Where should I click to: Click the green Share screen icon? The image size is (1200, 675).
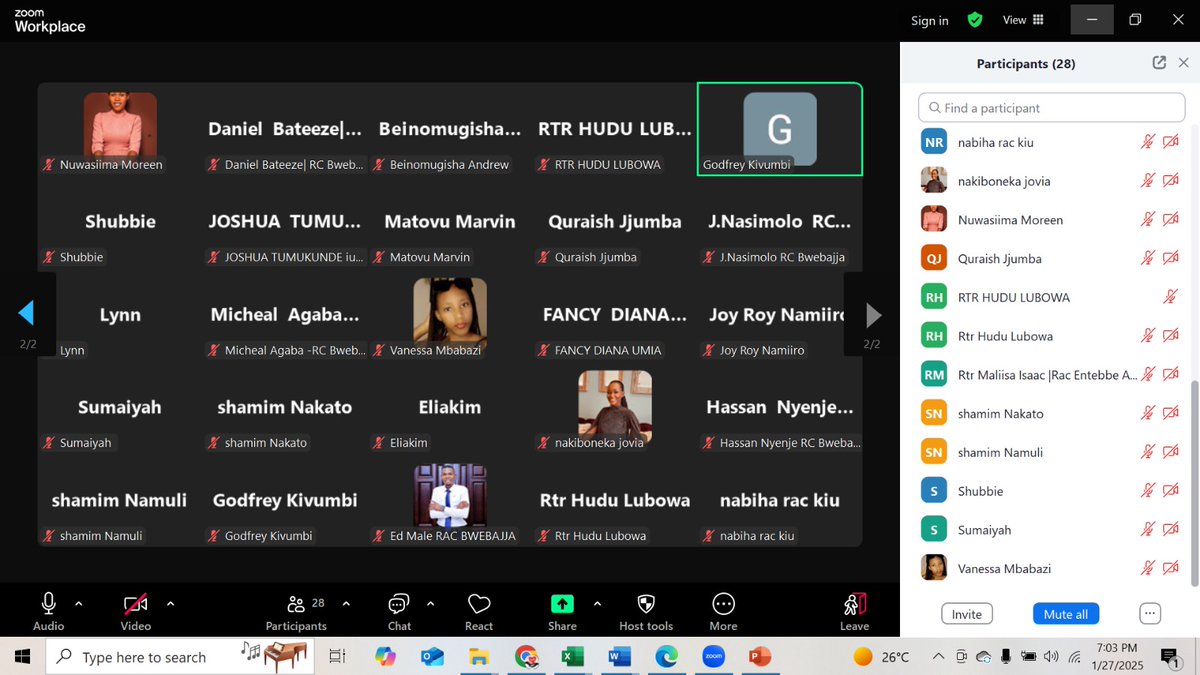(x=562, y=604)
